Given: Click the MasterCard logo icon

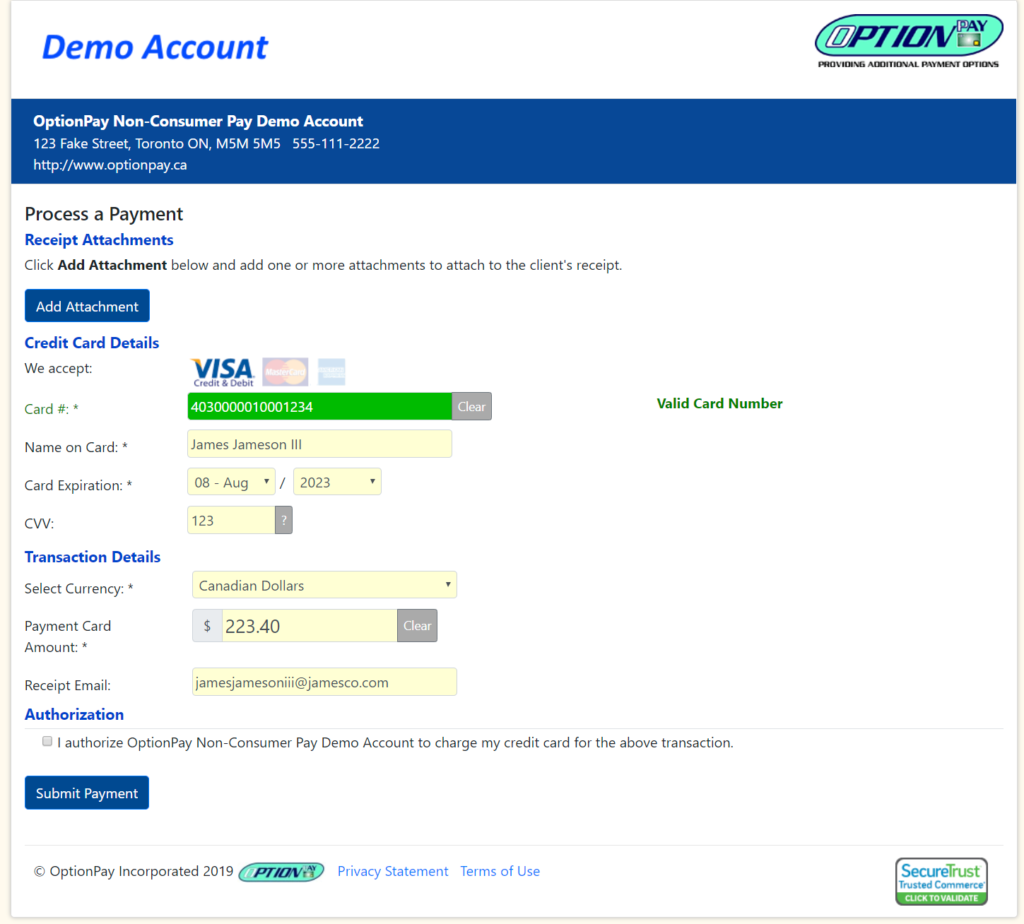Looking at the screenshot, I should coord(285,372).
